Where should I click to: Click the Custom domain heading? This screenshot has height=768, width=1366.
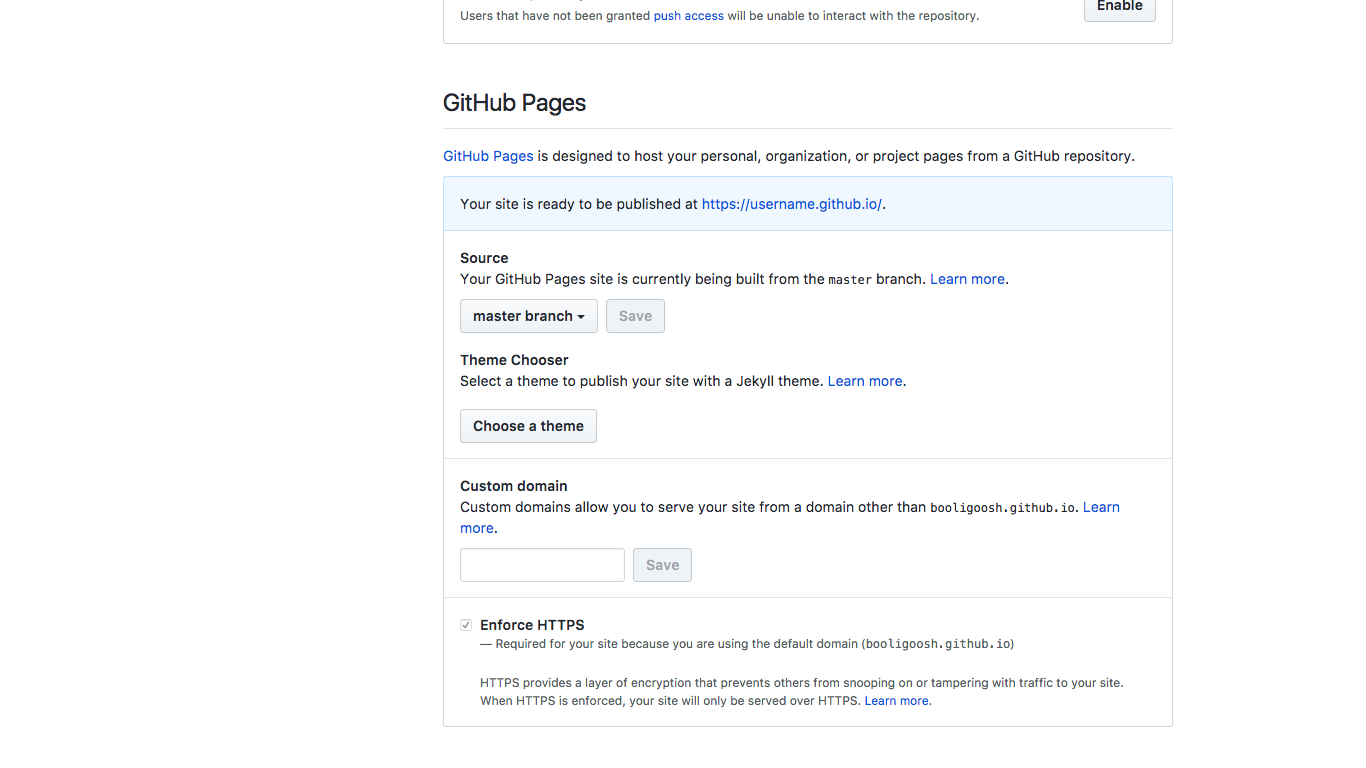[513, 486]
